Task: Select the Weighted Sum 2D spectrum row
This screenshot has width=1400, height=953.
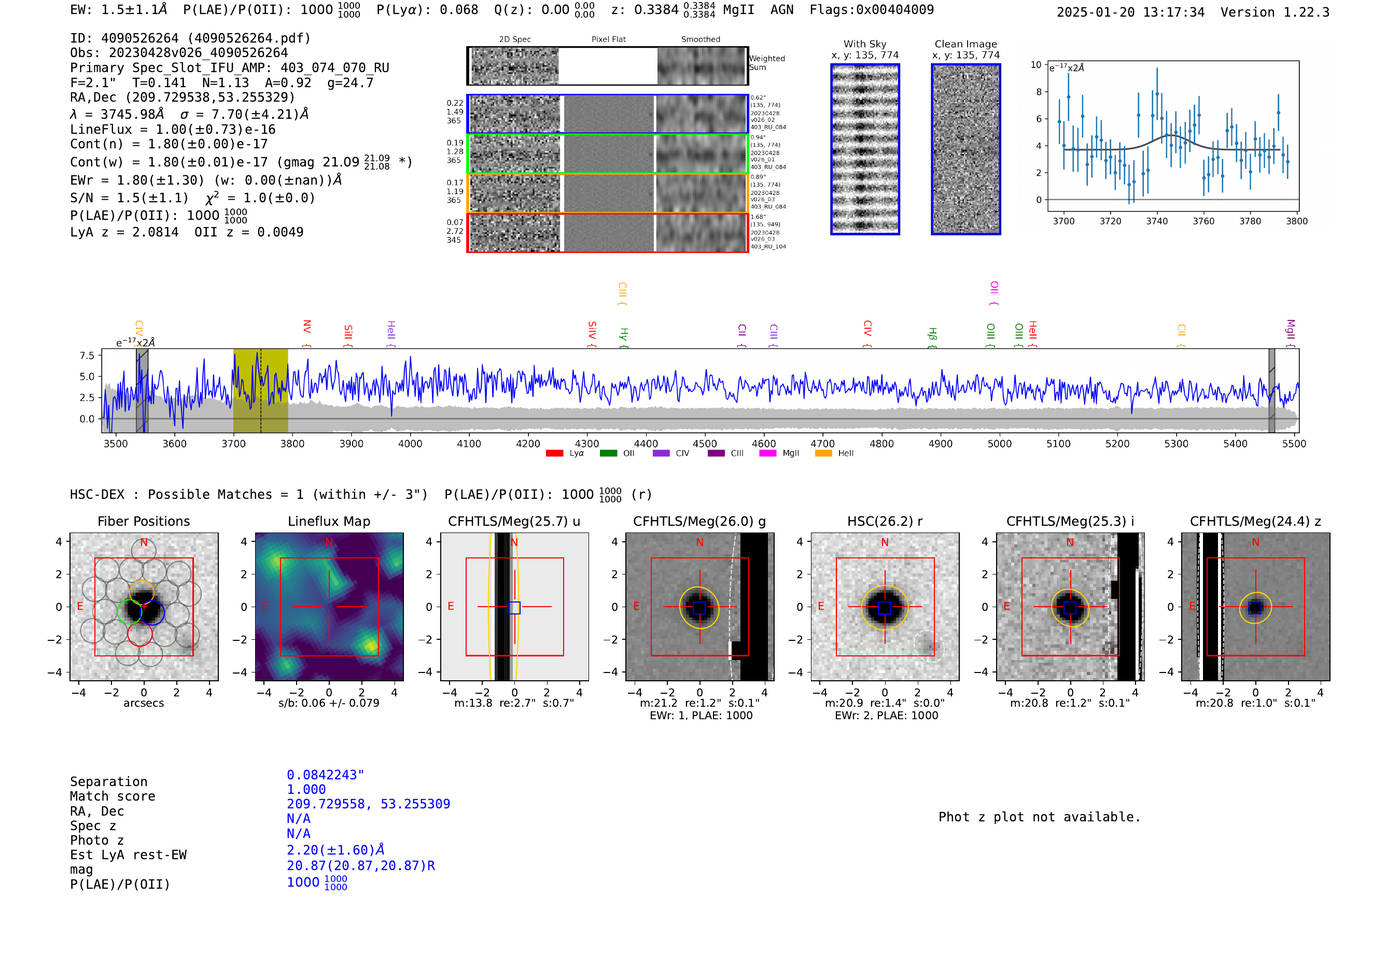Action: pyautogui.click(x=608, y=66)
